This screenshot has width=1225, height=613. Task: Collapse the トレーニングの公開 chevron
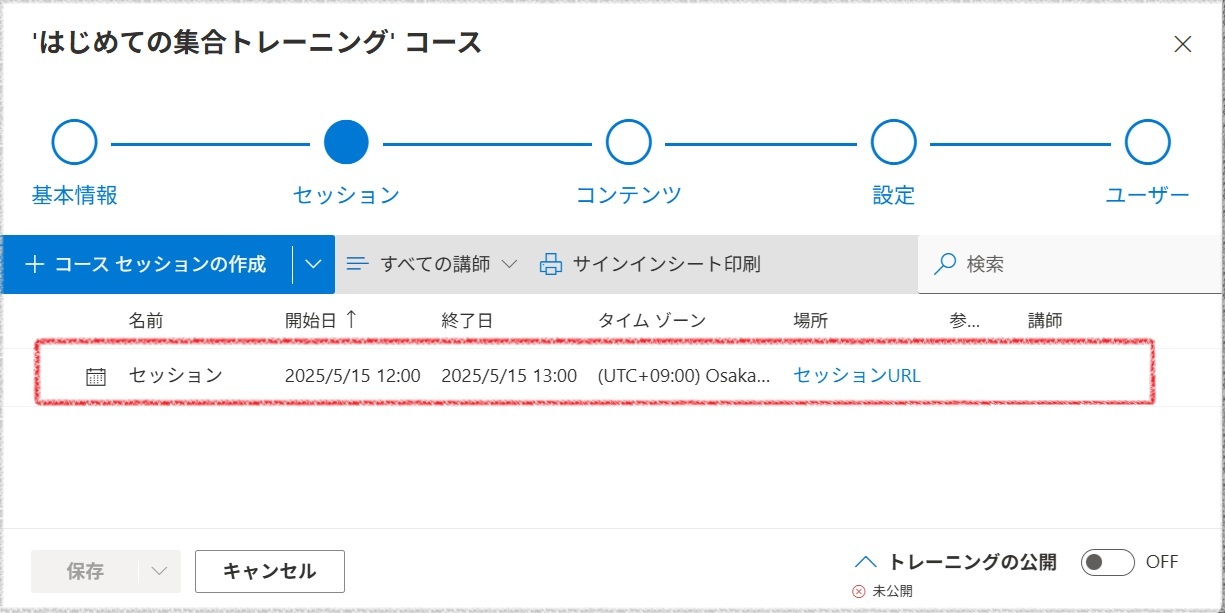[x=867, y=562]
